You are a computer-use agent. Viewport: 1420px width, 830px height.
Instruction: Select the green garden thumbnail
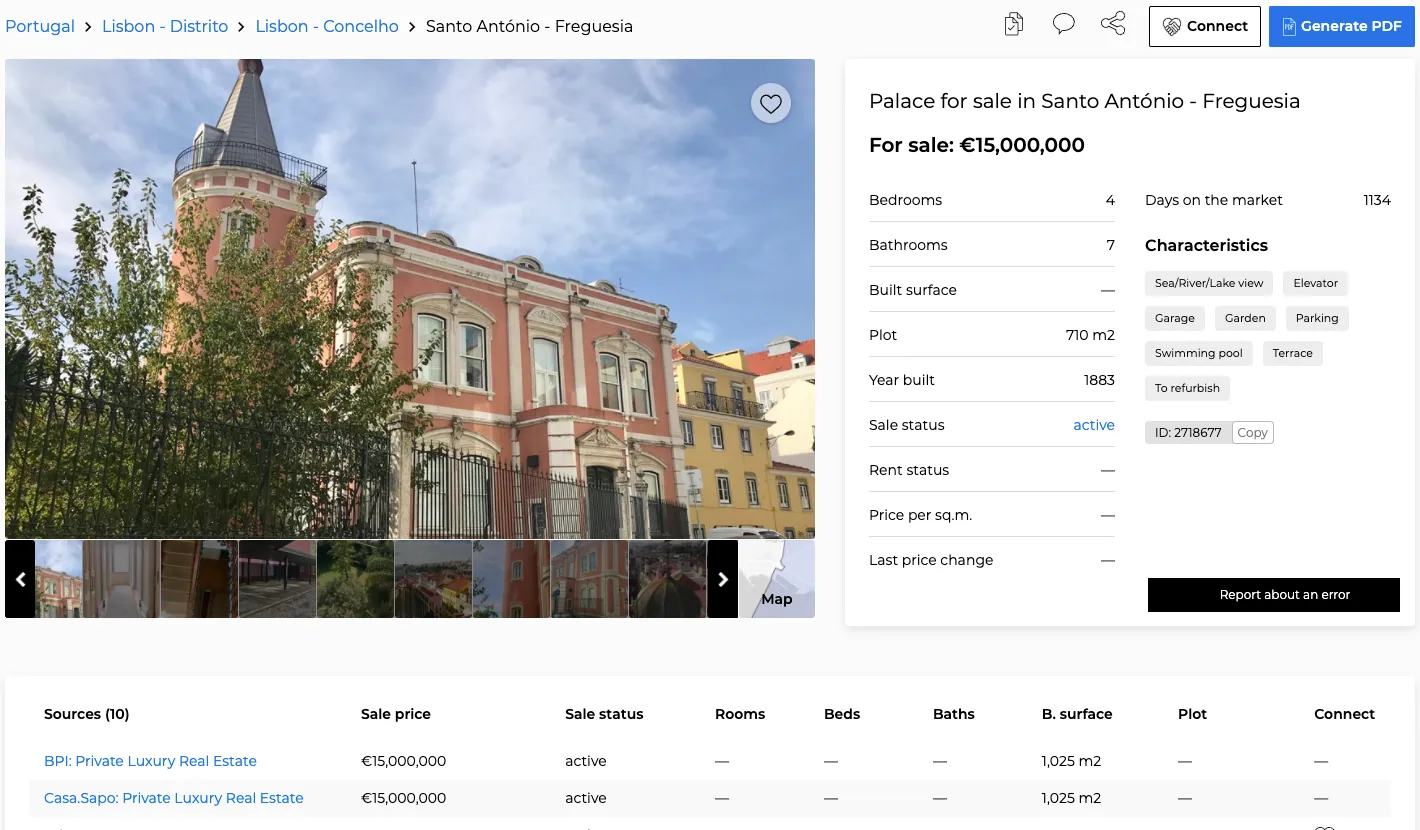pyautogui.click(x=355, y=579)
